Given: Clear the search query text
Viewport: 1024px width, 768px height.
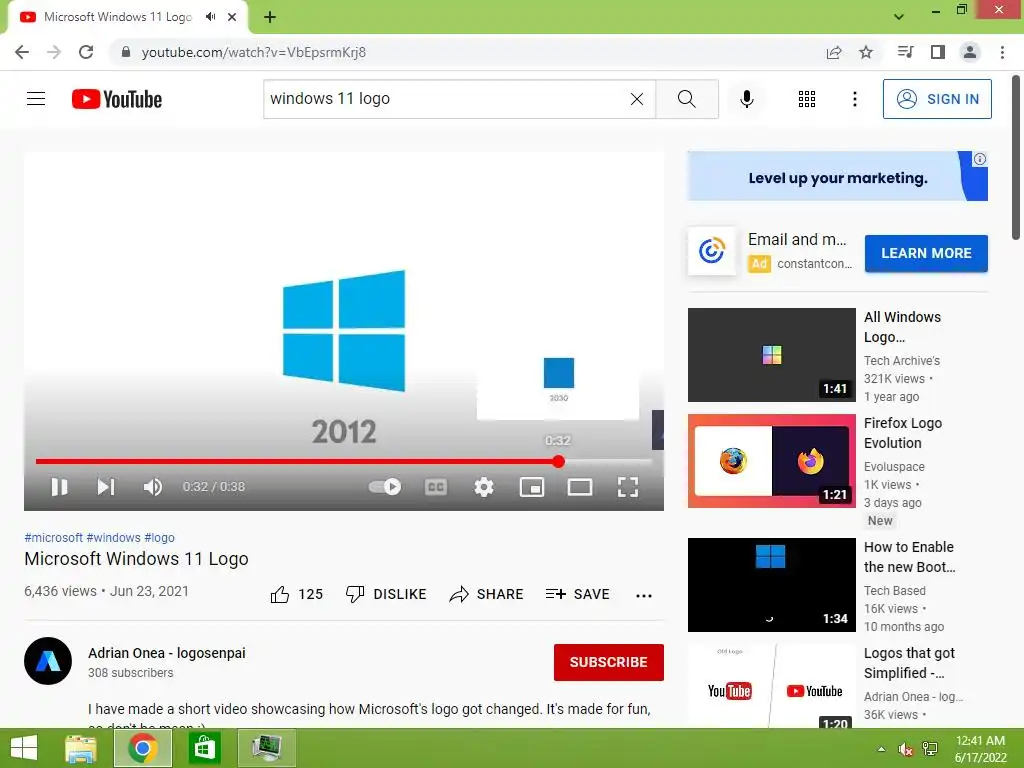Looking at the screenshot, I should coord(637,99).
